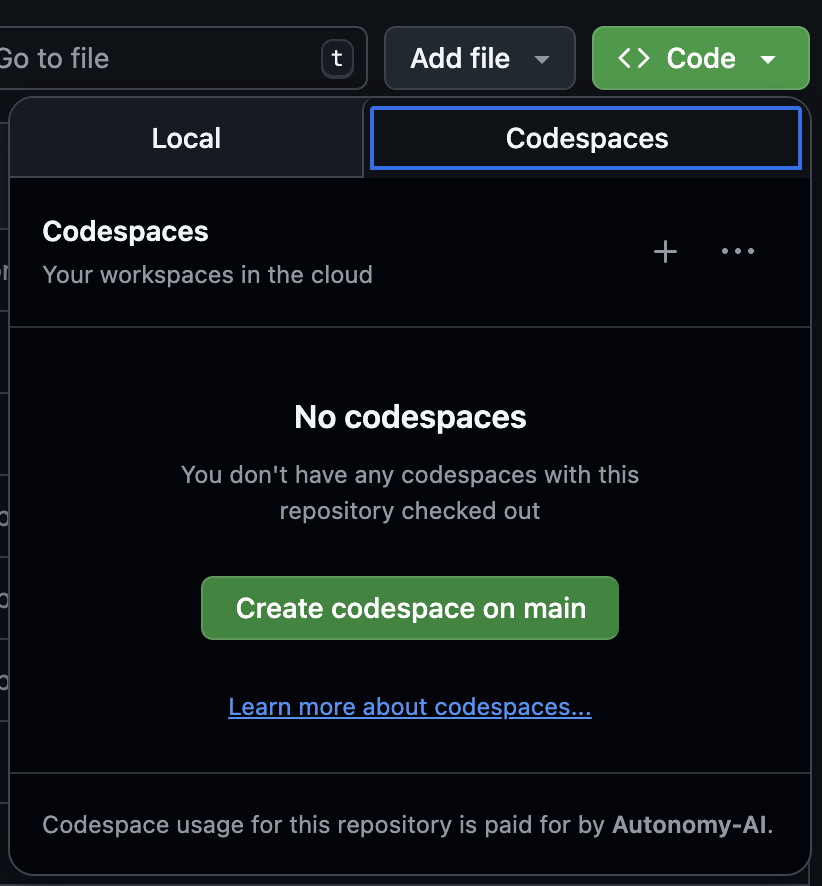Click the Autonomy-AI organization name
Image resolution: width=822 pixels, height=886 pixels.
pos(690,825)
